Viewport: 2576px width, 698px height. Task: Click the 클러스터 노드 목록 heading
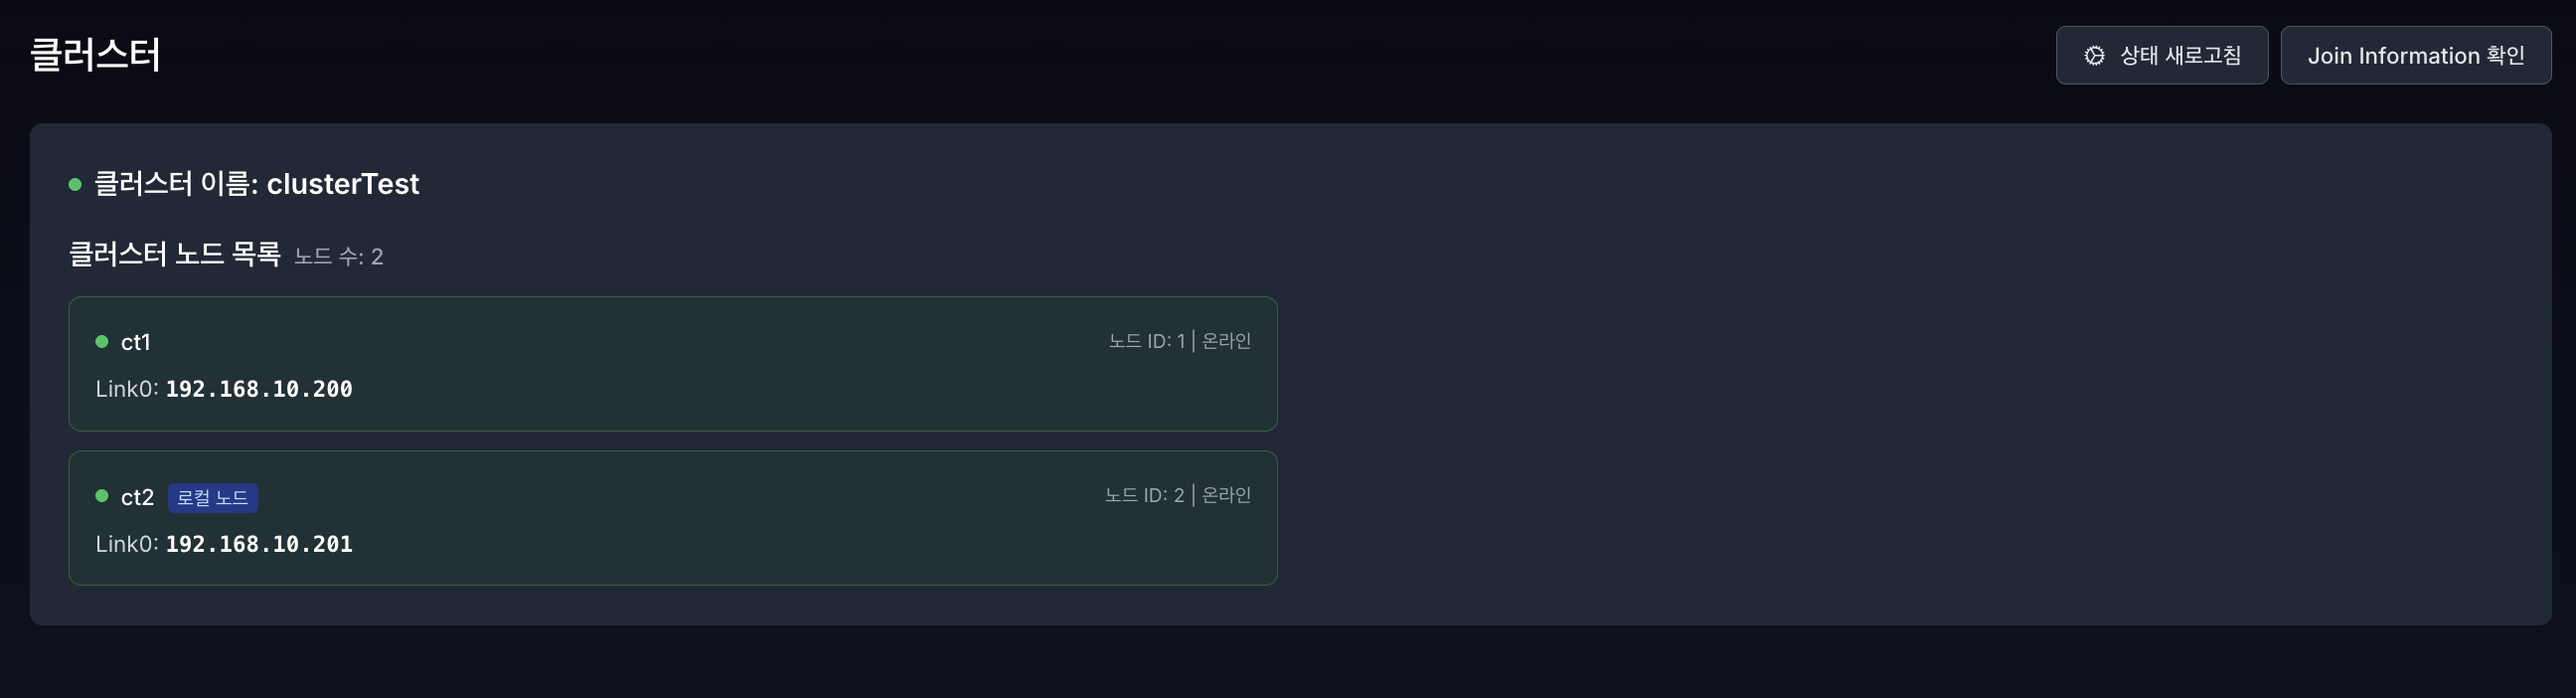[175, 254]
